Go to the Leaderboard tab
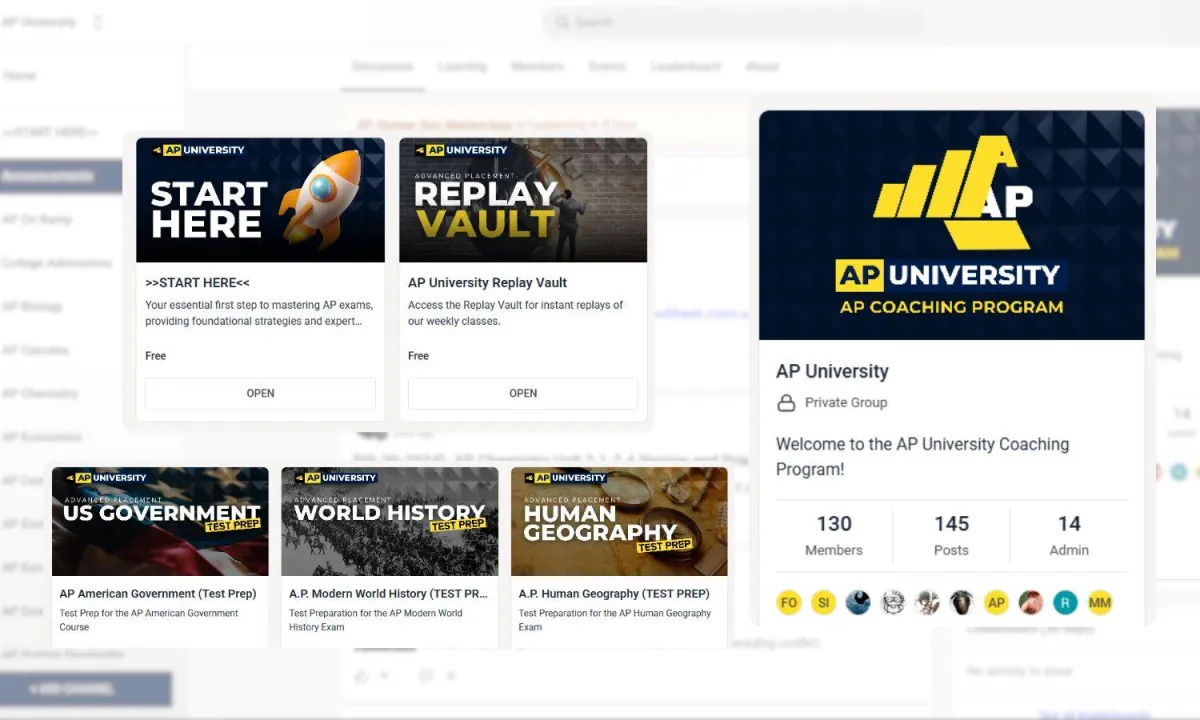The image size is (1200, 720). pos(685,67)
